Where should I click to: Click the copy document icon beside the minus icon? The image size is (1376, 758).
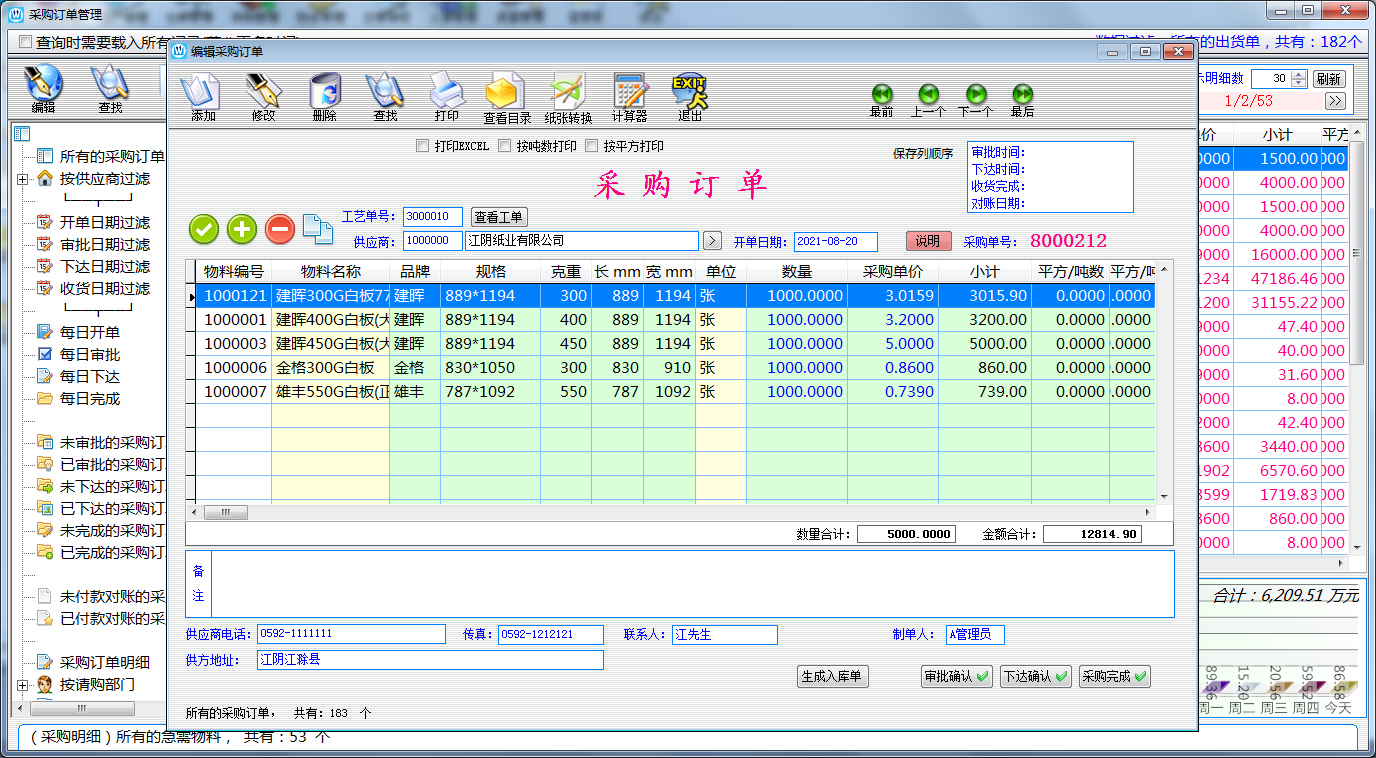pyautogui.click(x=317, y=229)
